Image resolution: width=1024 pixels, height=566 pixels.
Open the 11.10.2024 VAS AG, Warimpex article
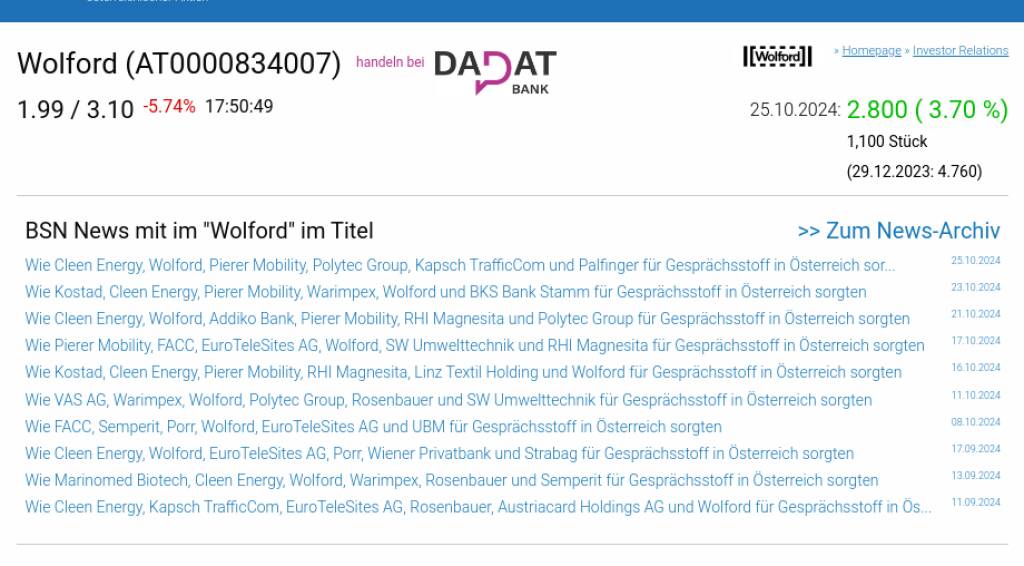coord(448,400)
